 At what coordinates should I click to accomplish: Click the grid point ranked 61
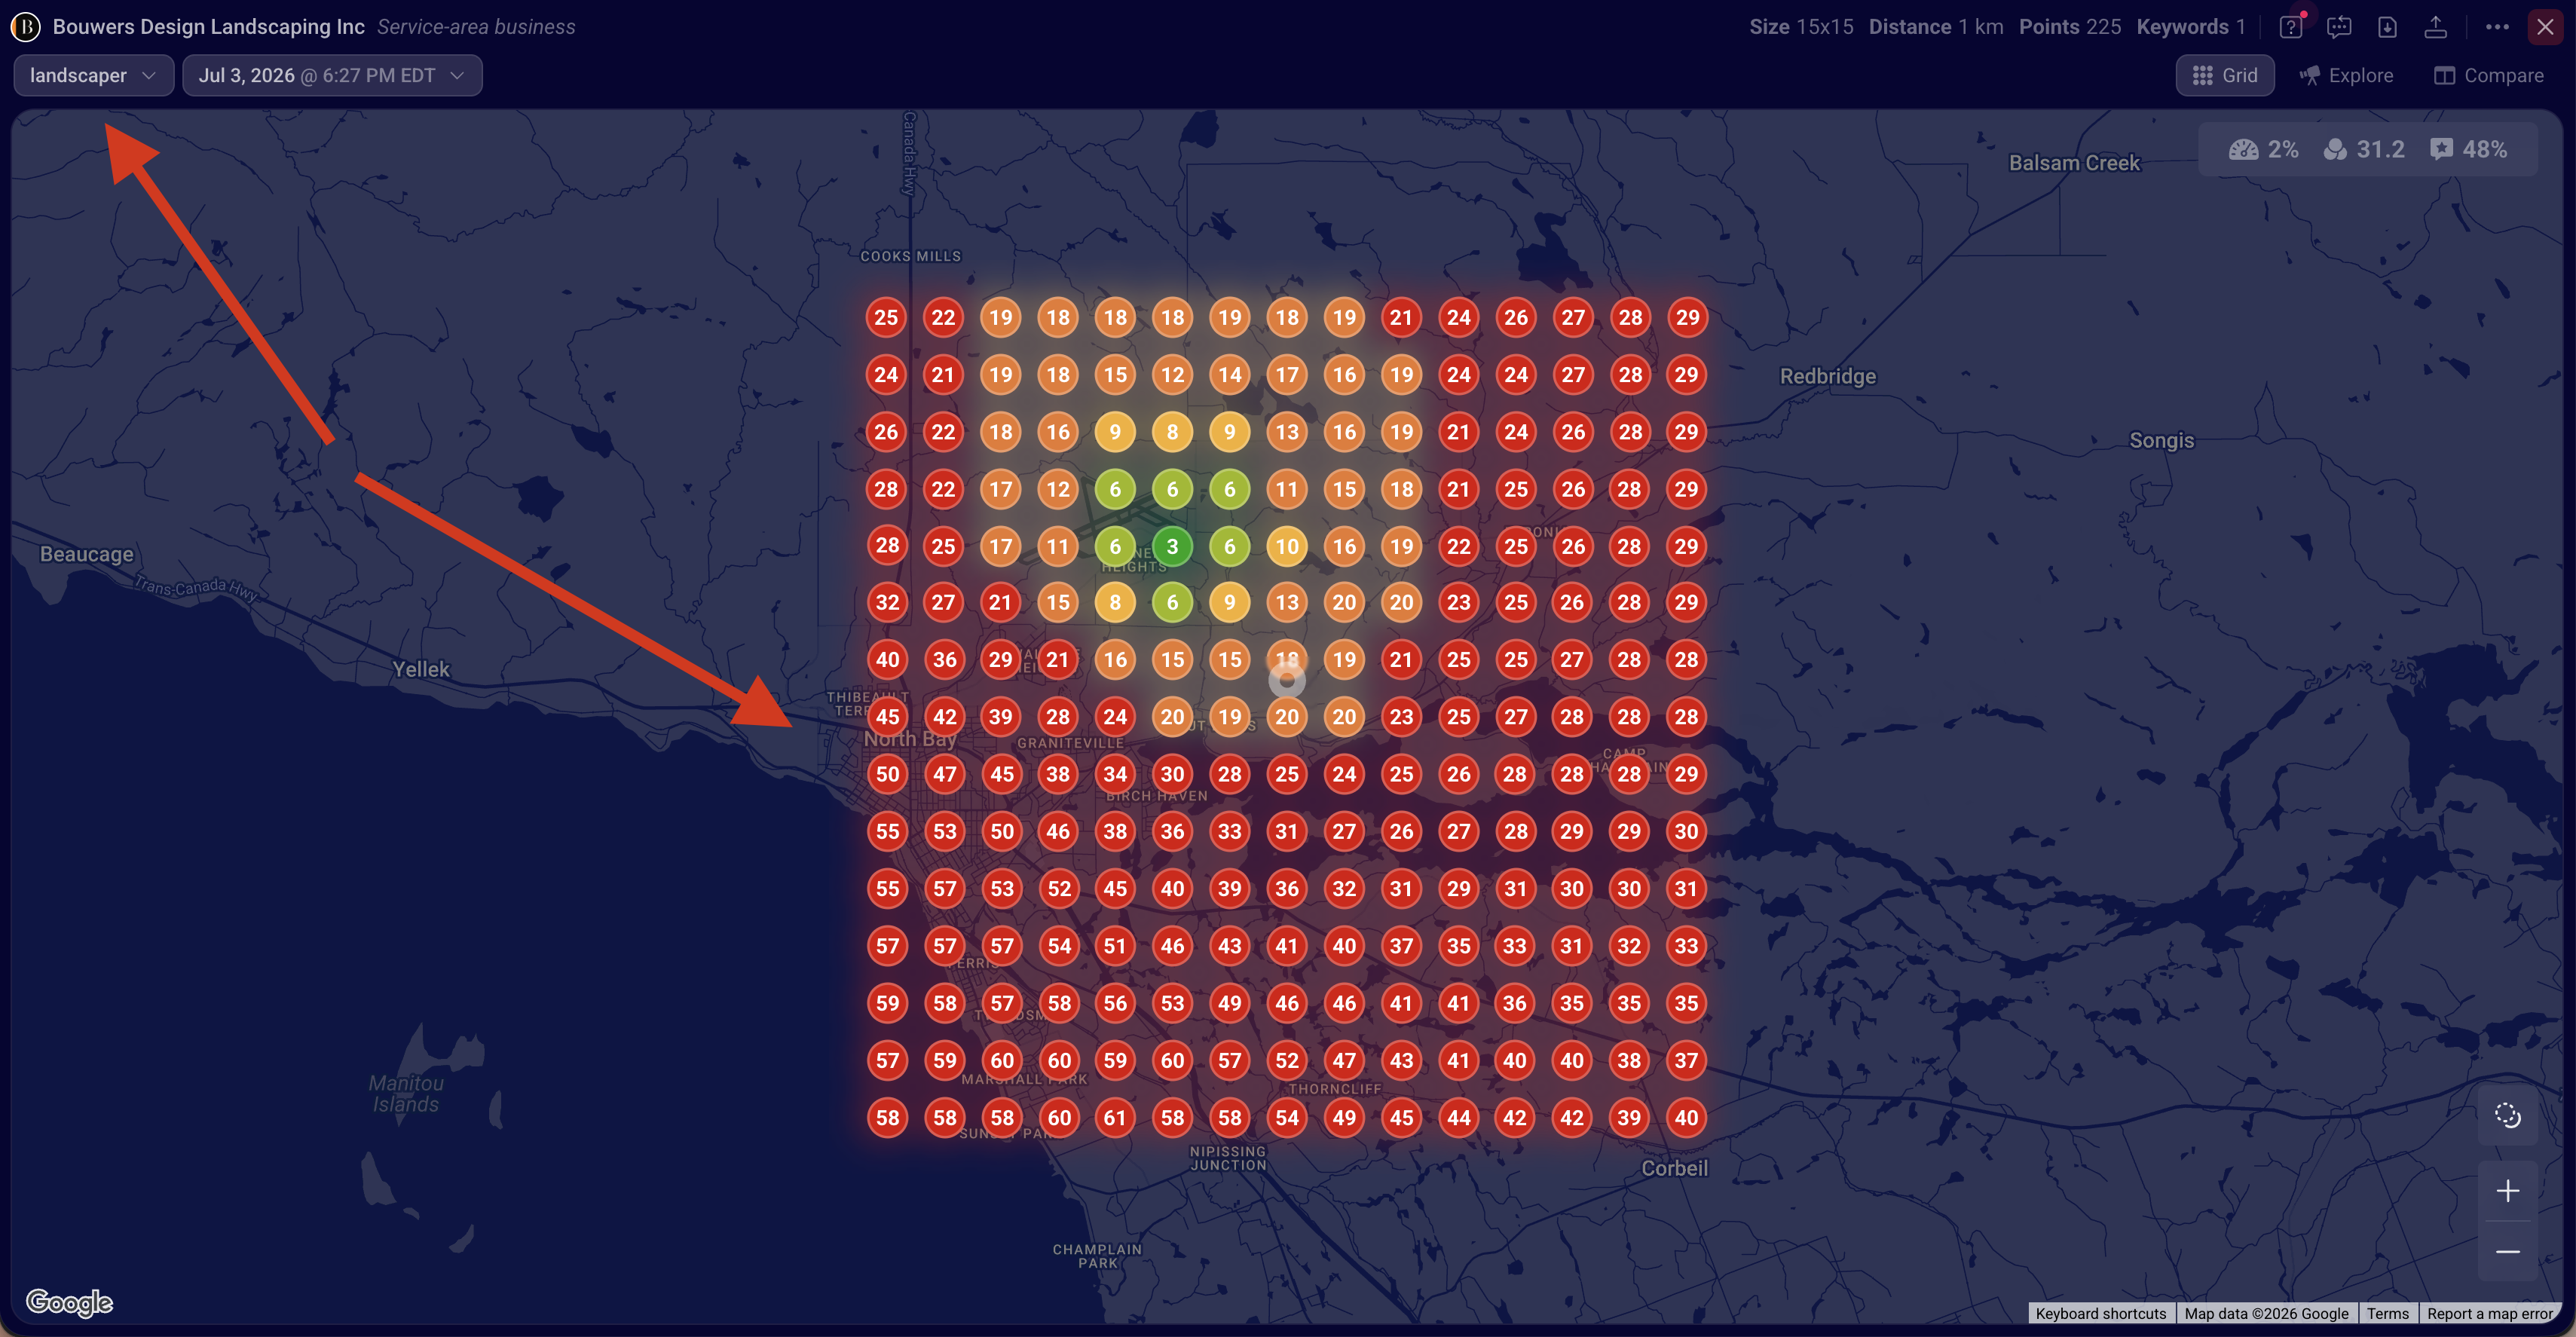[1115, 1118]
